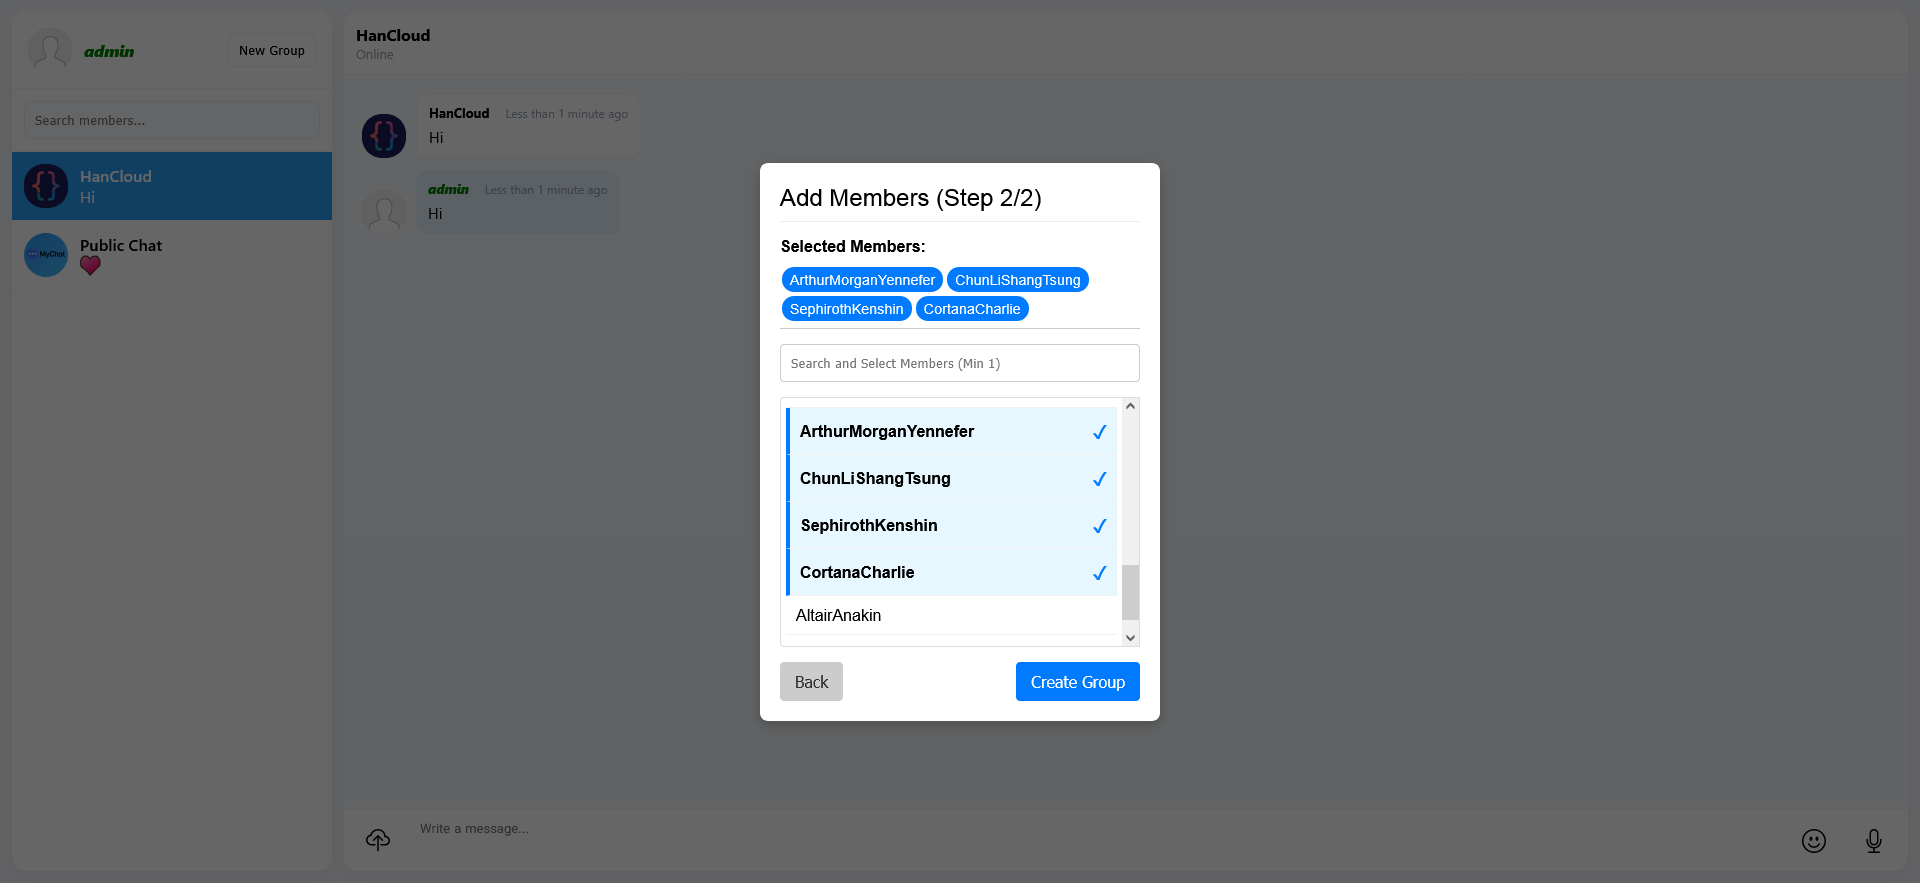Focus the Search and Select Members field

(x=959, y=363)
